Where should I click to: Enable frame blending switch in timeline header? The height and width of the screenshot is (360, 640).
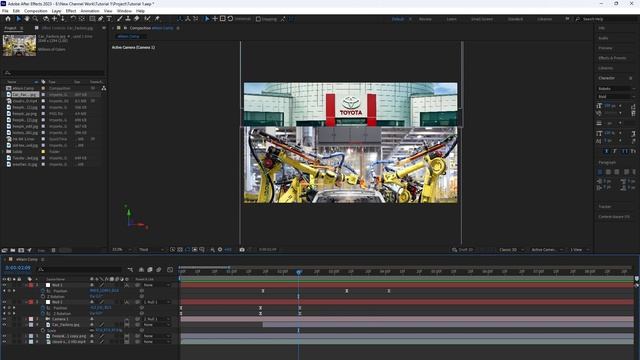[150, 269]
